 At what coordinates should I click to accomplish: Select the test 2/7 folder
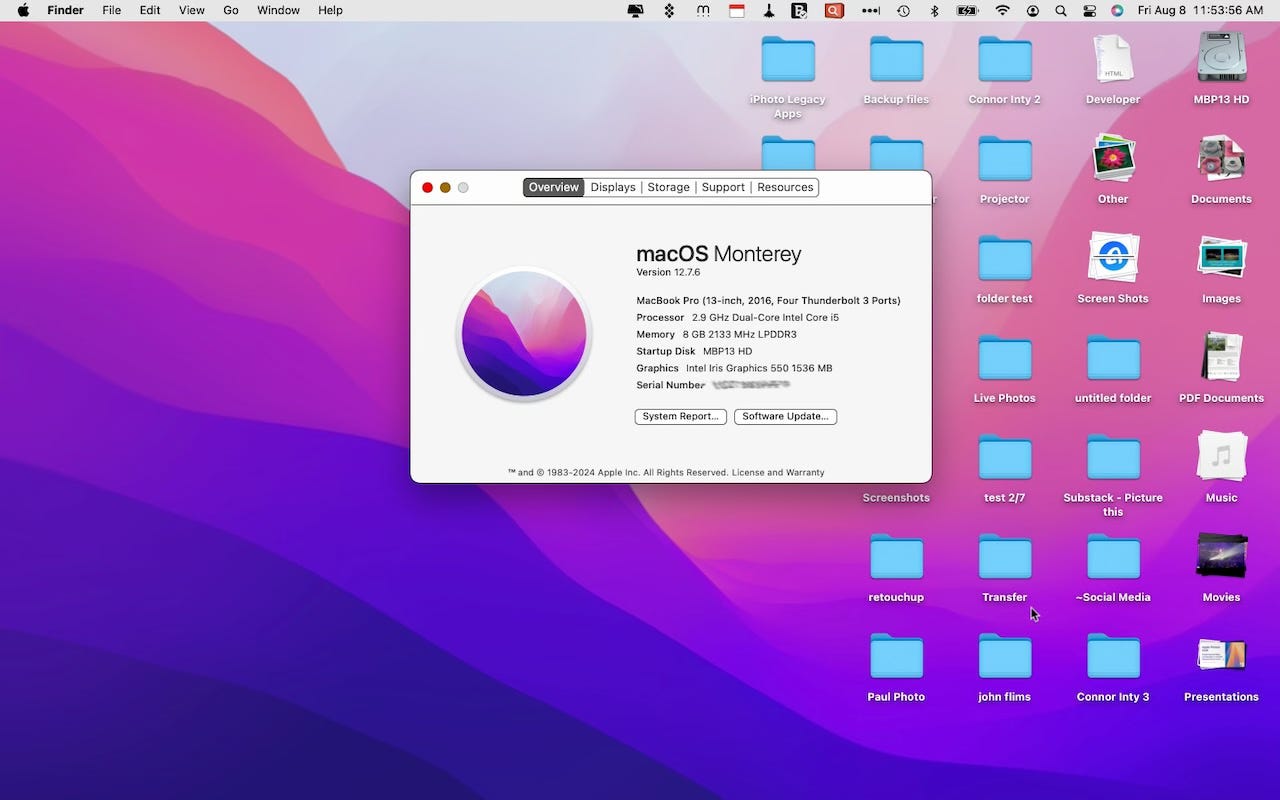tap(1005, 457)
